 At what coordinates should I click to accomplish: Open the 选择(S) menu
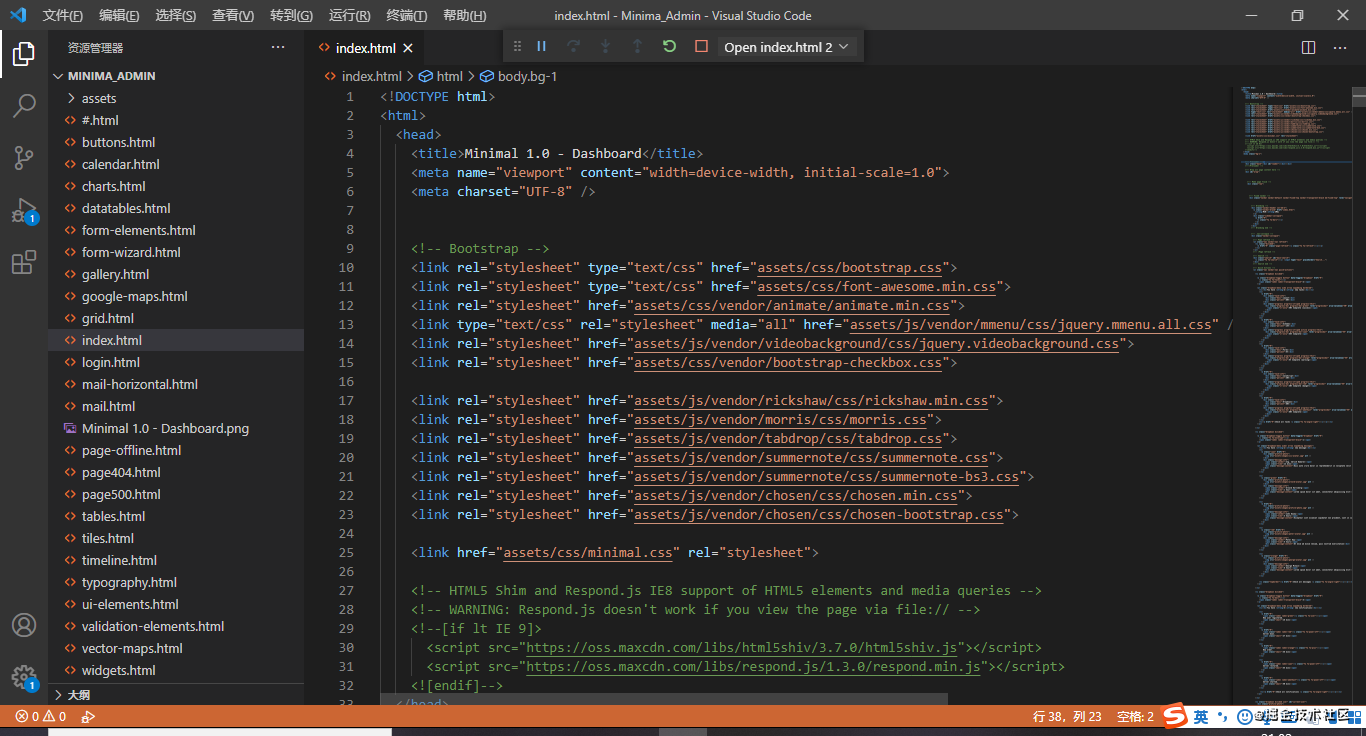[x=176, y=15]
